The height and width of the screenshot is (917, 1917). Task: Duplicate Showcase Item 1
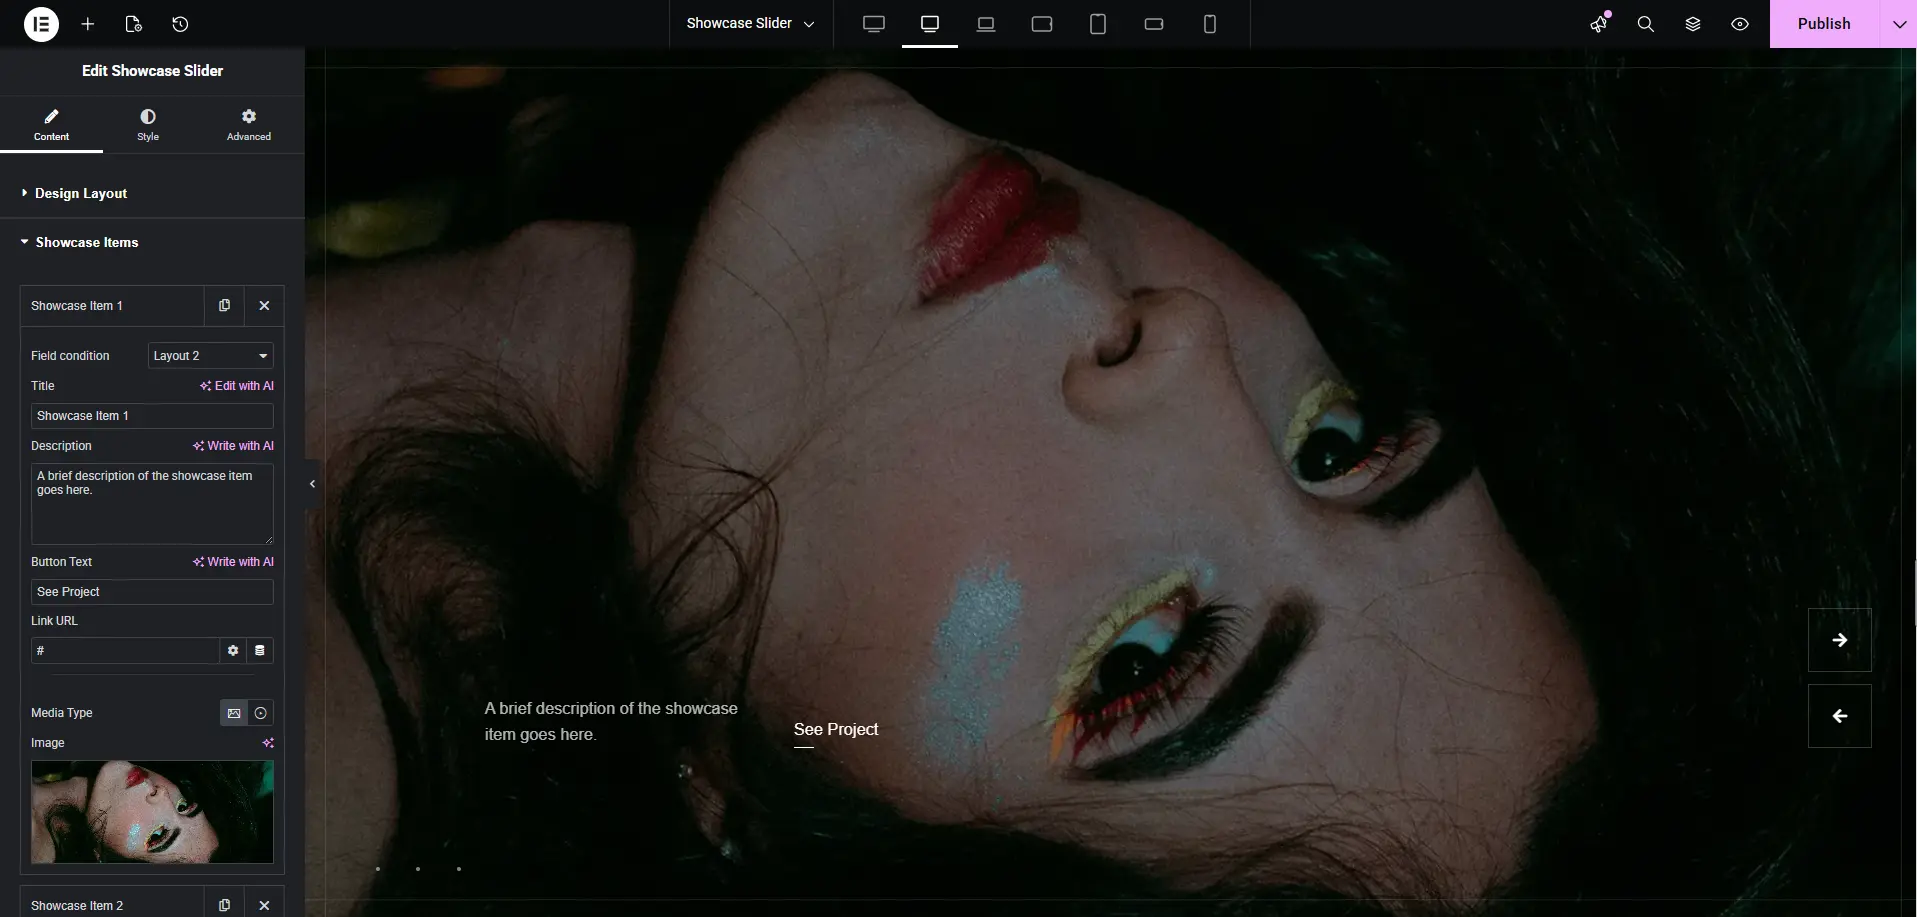[x=224, y=305]
